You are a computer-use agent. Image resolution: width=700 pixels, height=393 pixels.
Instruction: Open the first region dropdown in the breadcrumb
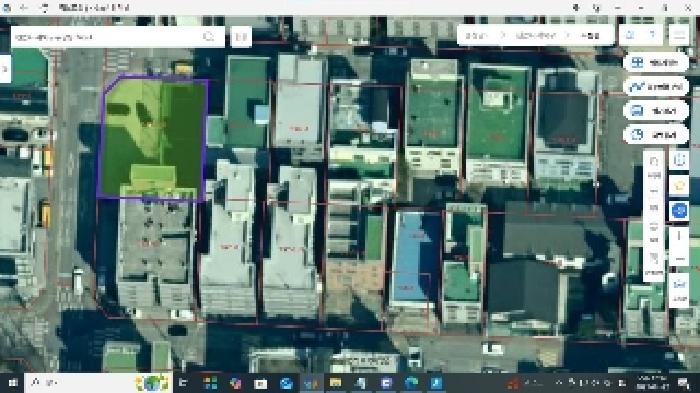coord(477,35)
